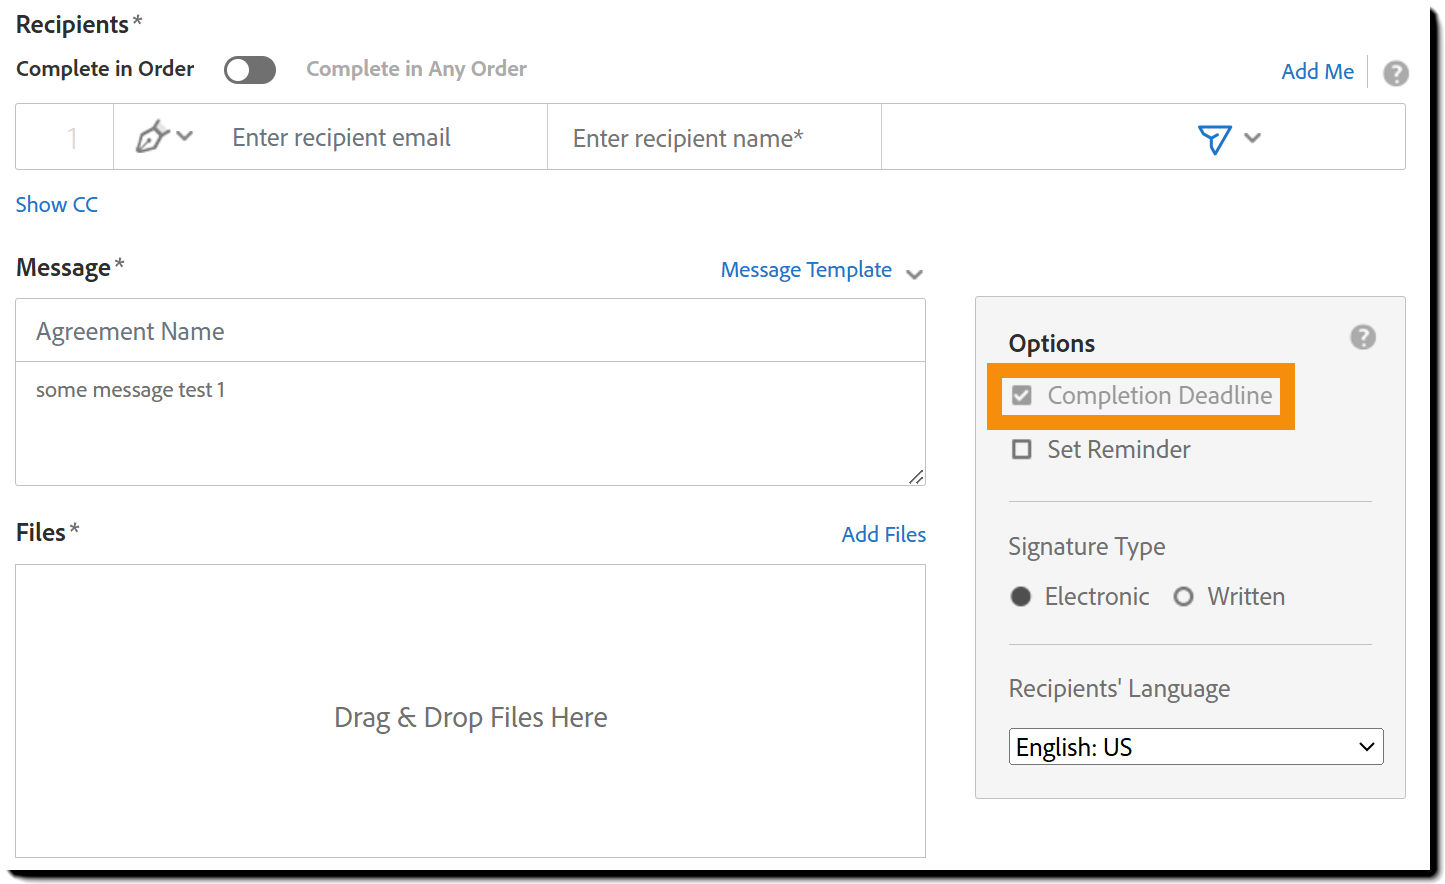Choose Electronic signature type

pos(1020,596)
